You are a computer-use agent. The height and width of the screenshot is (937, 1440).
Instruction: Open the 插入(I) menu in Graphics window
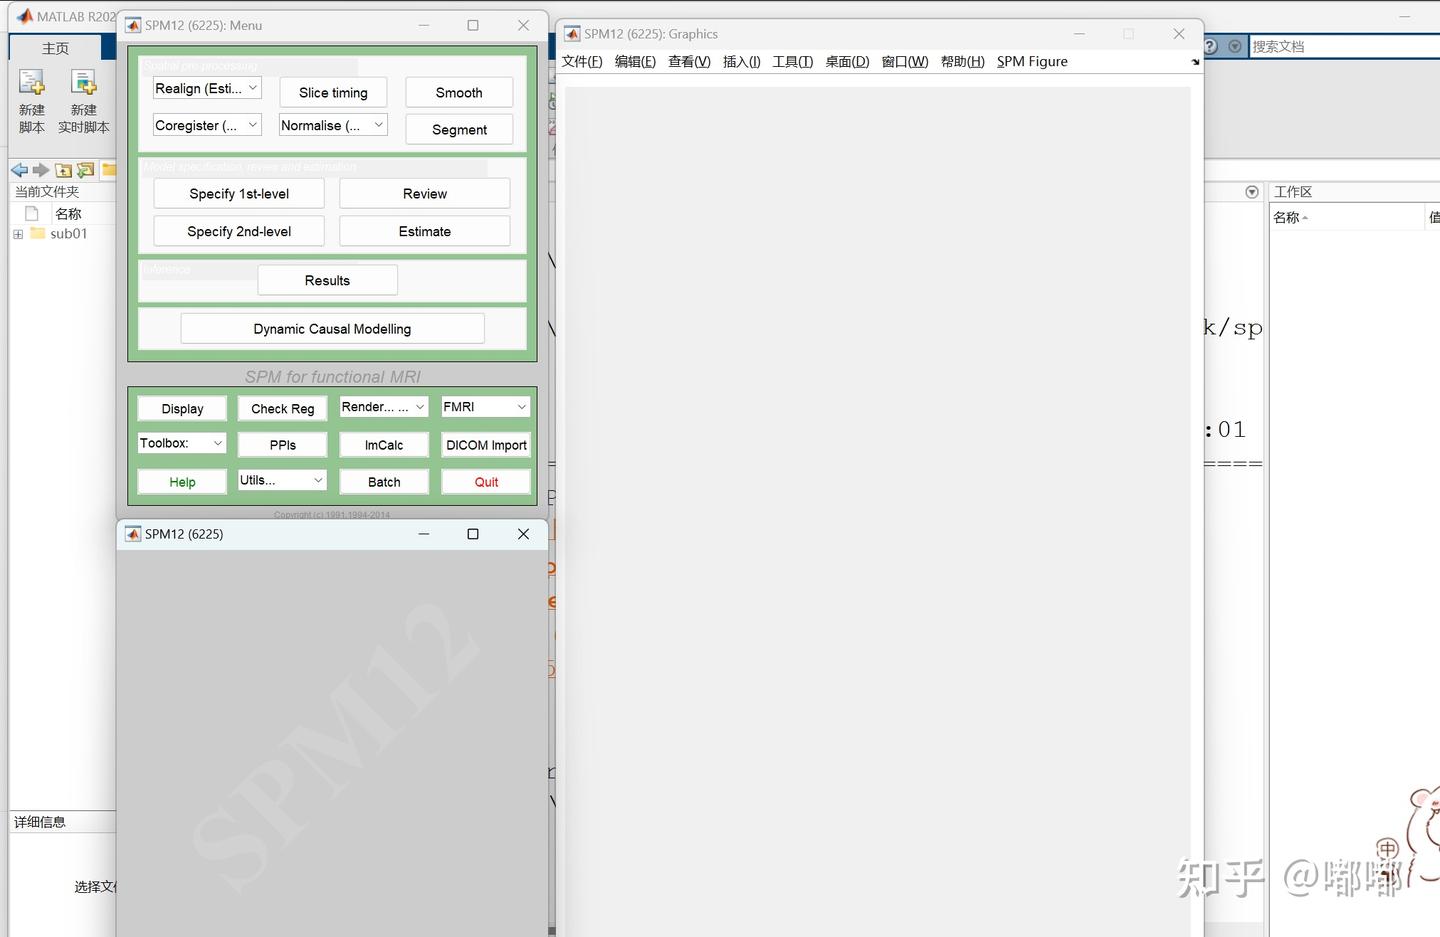[742, 62]
